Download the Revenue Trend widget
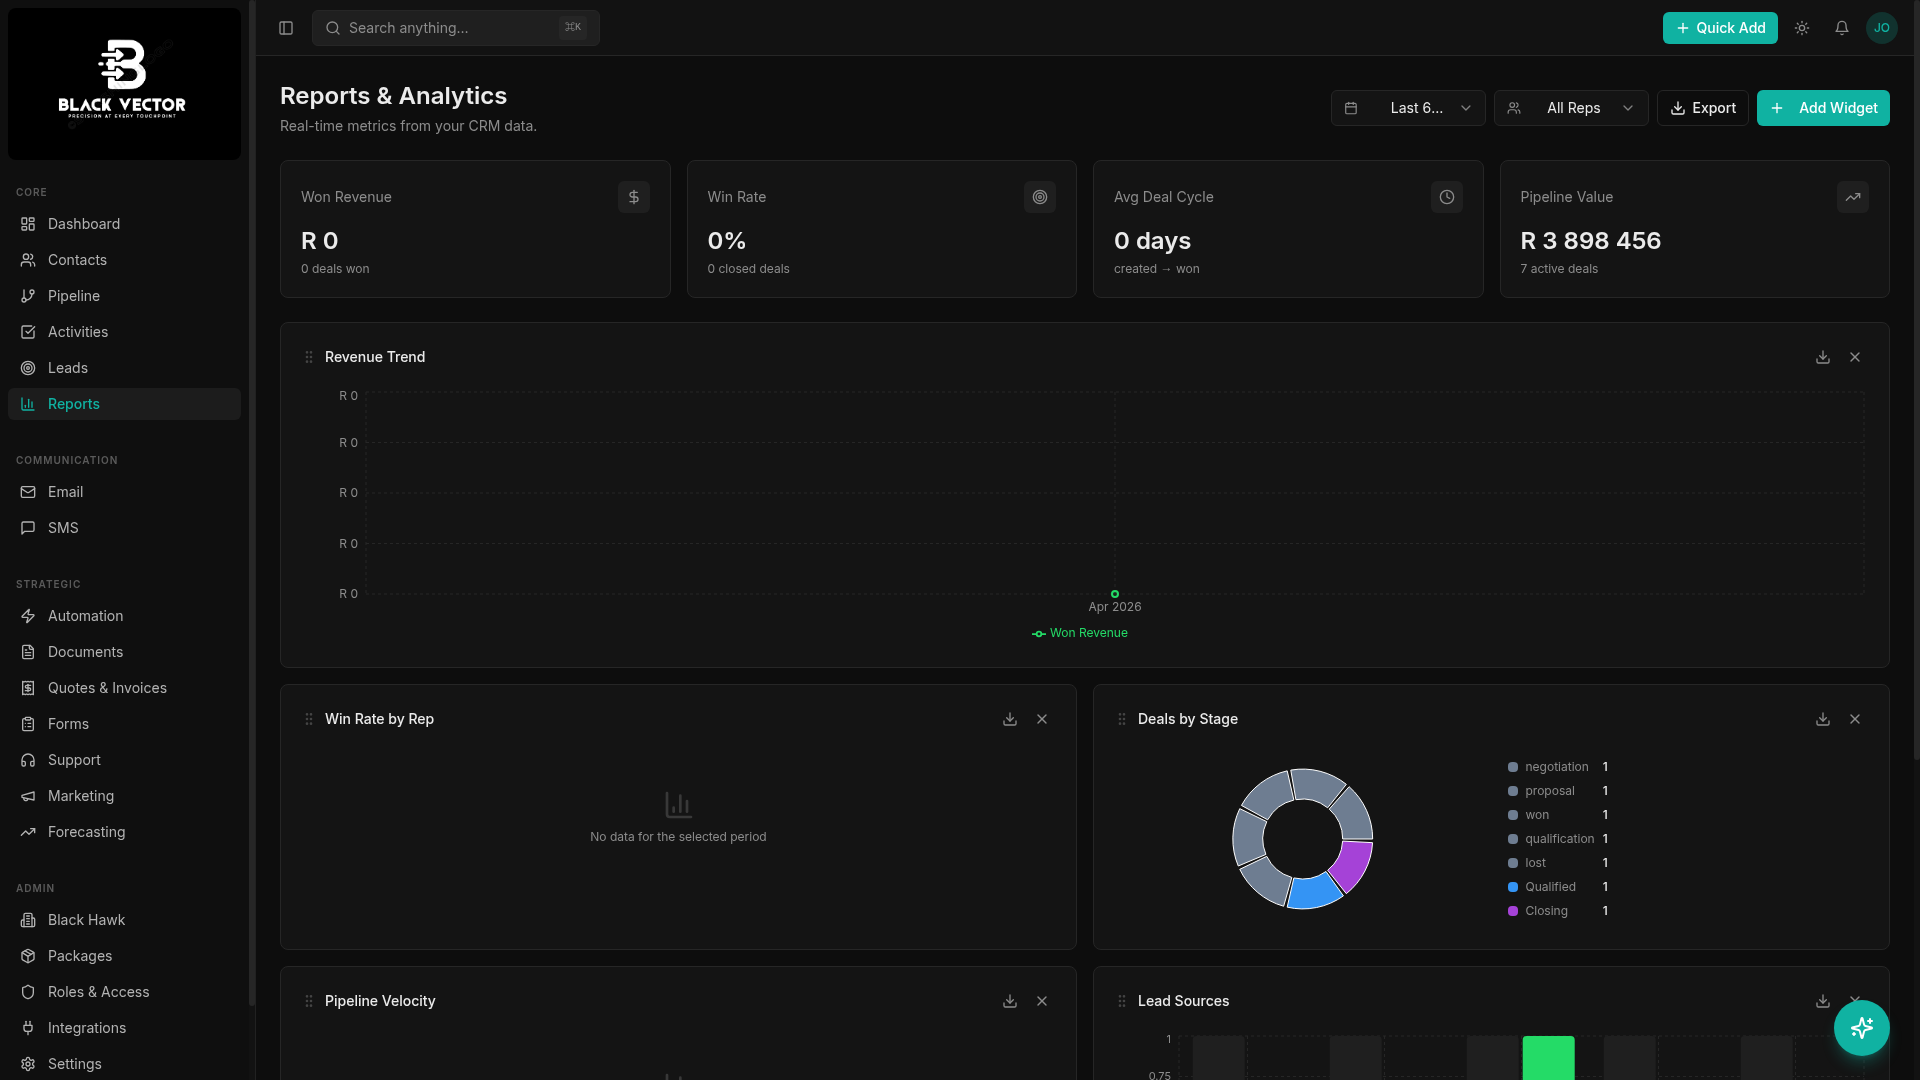1920x1080 pixels. 1823,357
